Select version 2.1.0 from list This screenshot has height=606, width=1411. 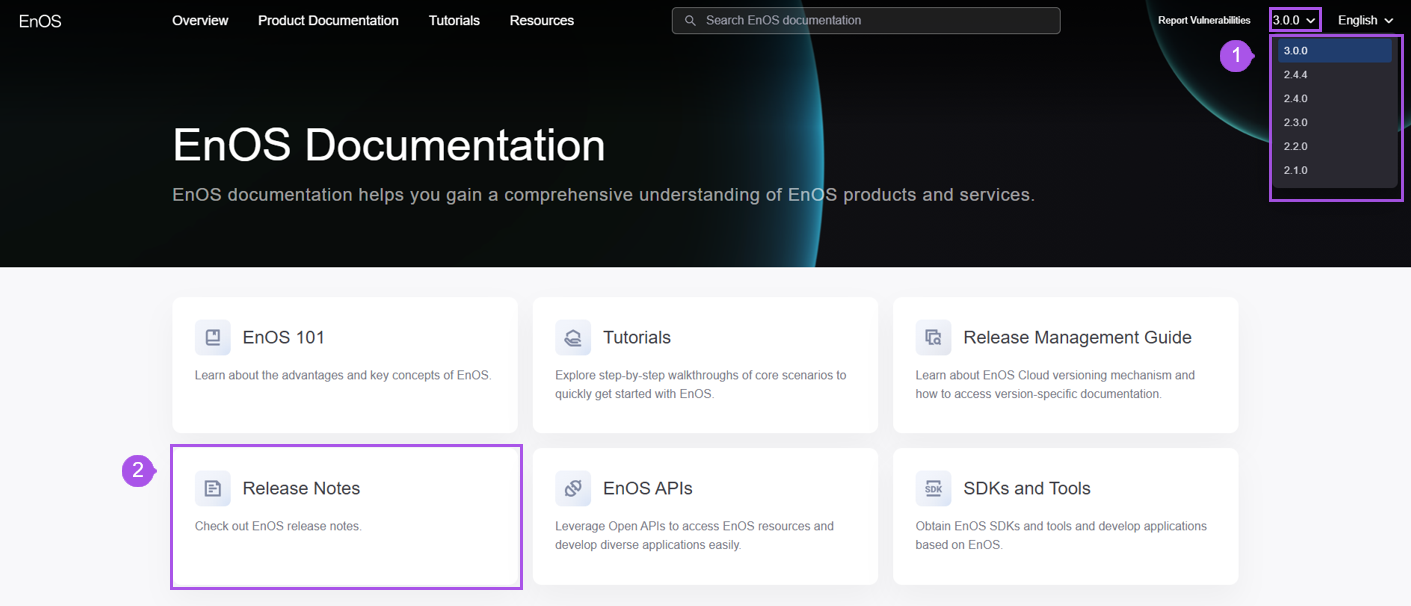coord(1296,171)
